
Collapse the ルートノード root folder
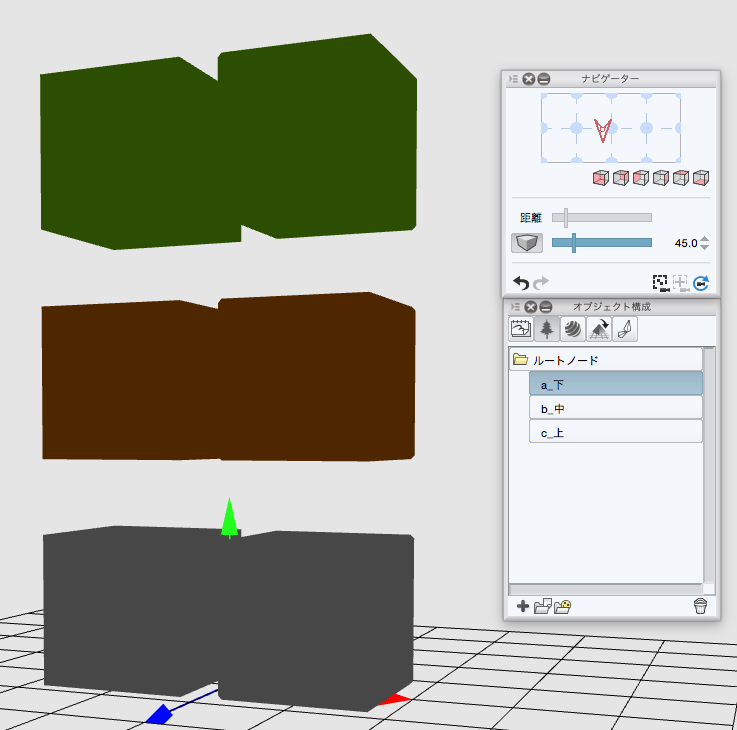coord(520,359)
